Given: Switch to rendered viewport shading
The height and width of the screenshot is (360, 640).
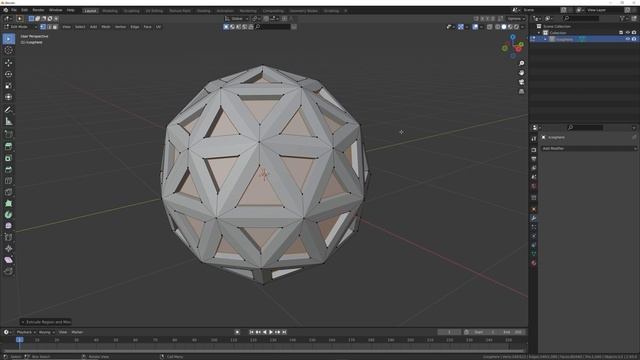Looking at the screenshot, I should 516,27.
